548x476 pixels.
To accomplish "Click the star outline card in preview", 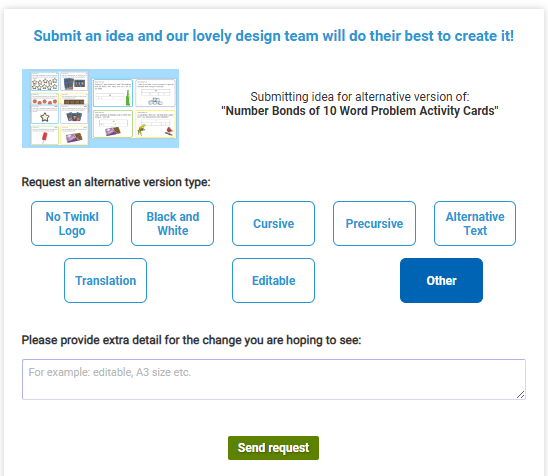I will tap(45, 114).
